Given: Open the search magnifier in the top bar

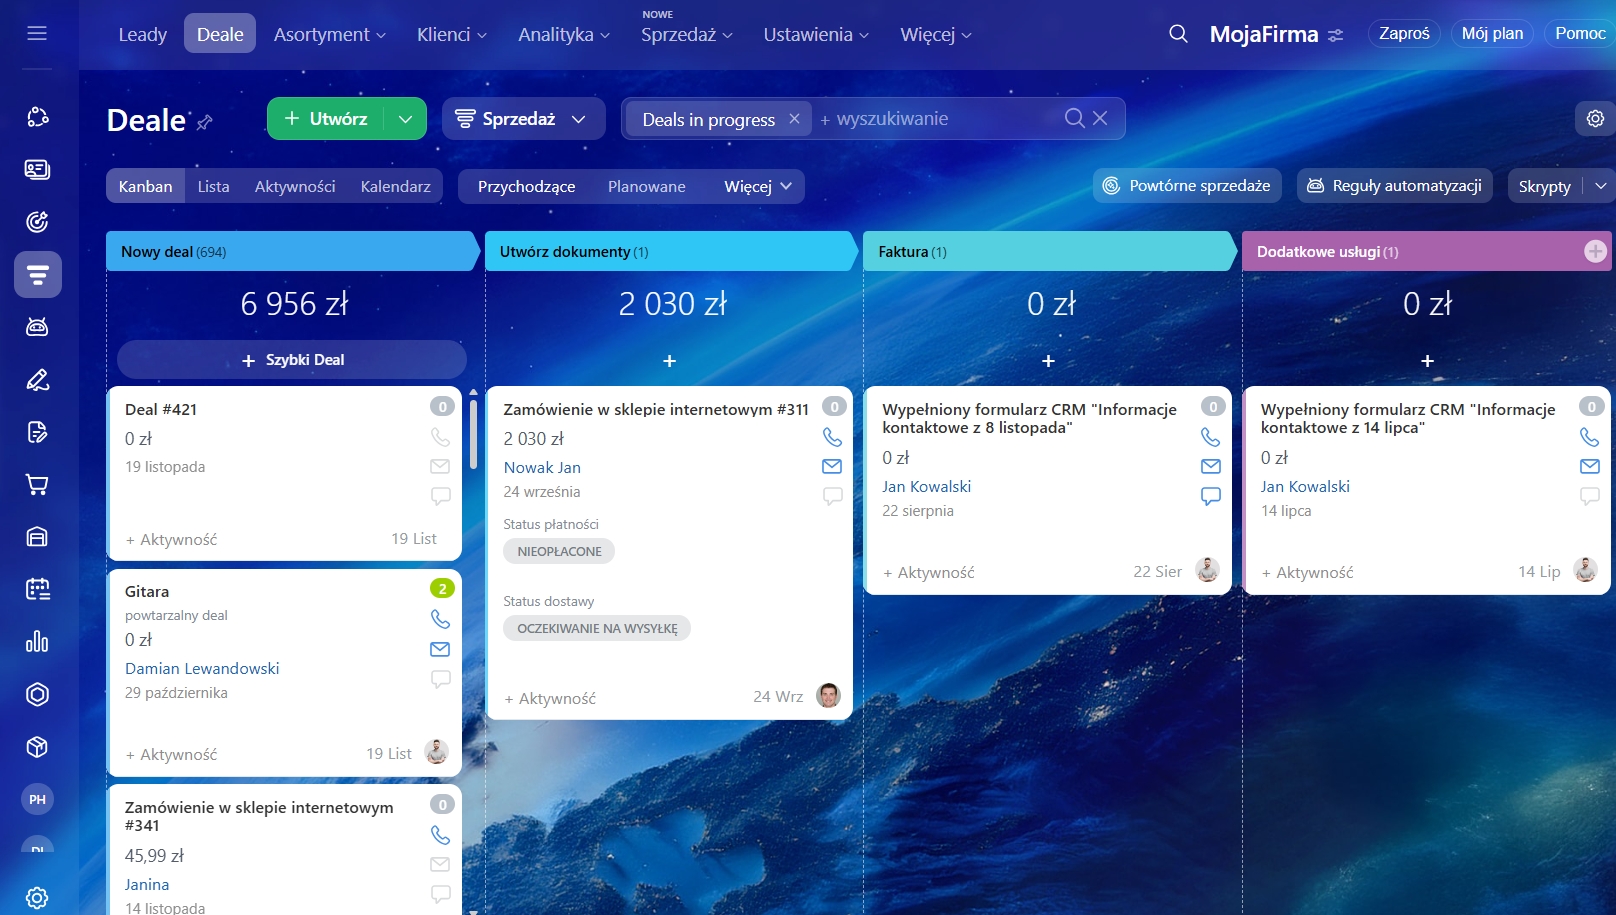Looking at the screenshot, I should coord(1178,34).
